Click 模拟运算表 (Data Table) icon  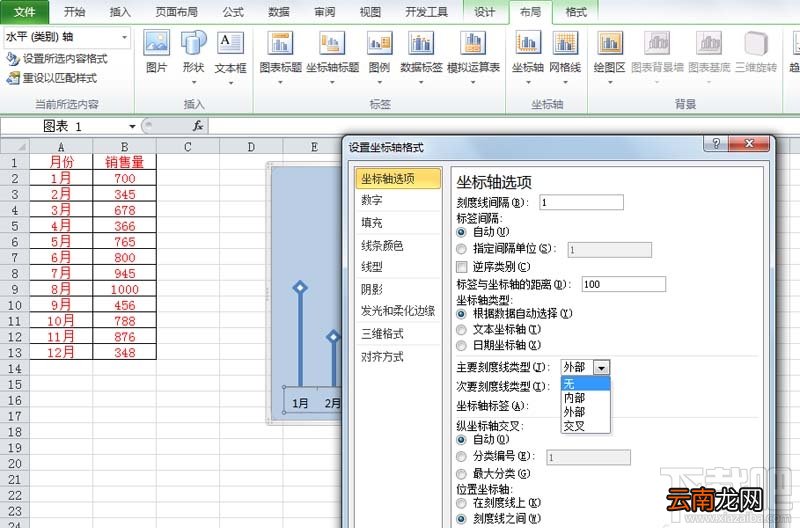click(473, 43)
